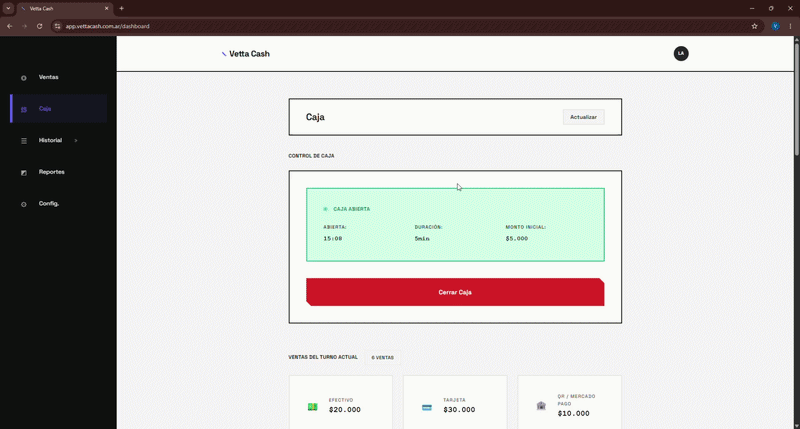The width and height of the screenshot is (800, 429).
Task: Click the Efectivo $20.000 amount
Action: (345, 410)
